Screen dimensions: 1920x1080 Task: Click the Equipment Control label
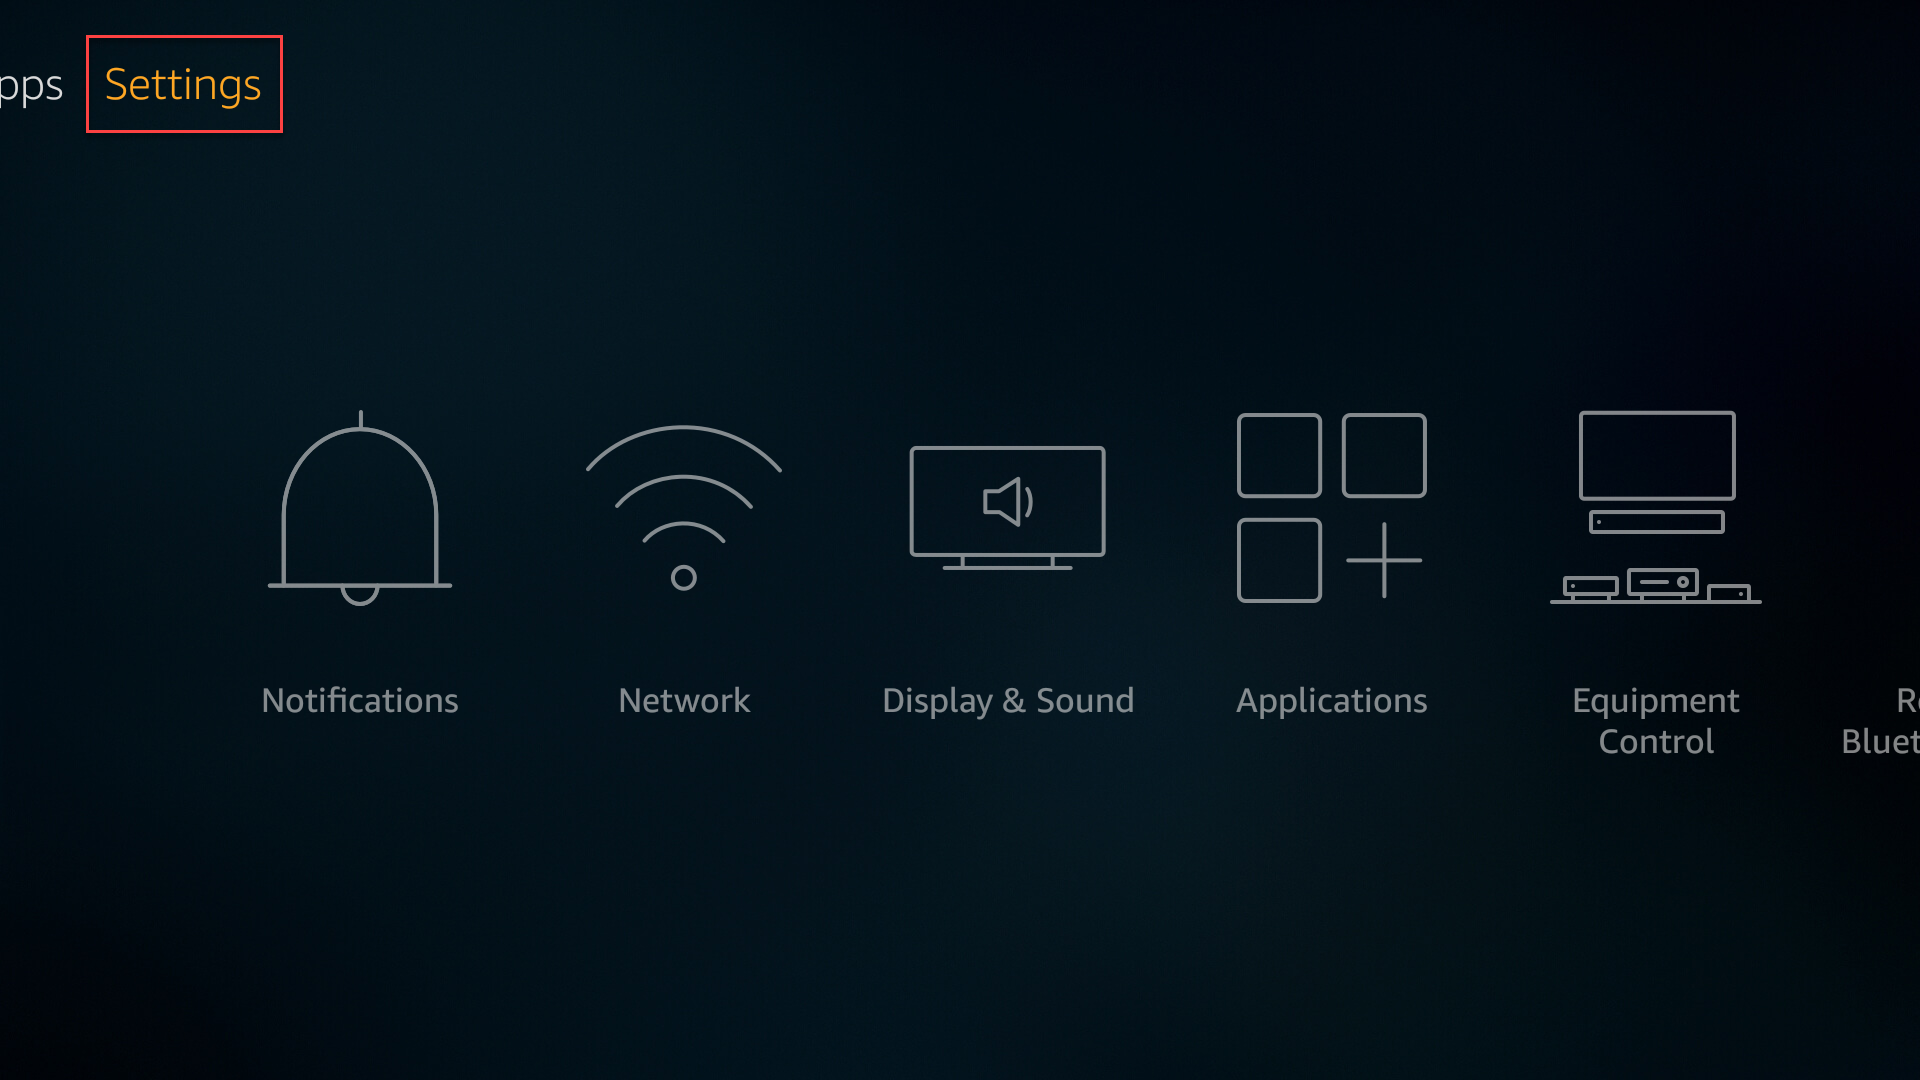1656,721
